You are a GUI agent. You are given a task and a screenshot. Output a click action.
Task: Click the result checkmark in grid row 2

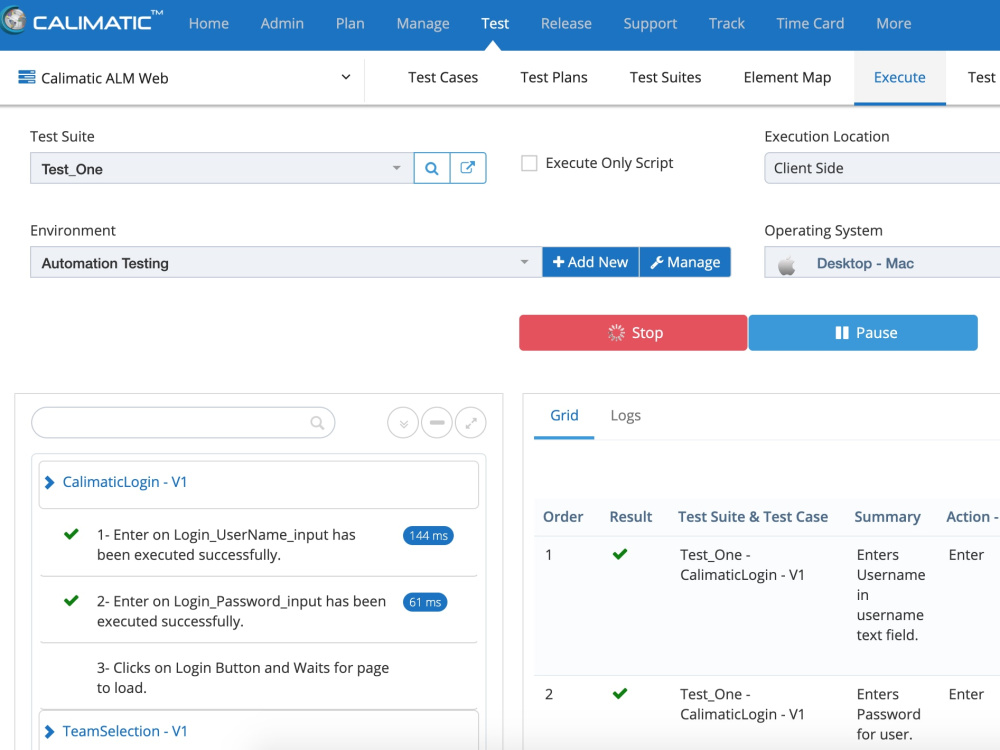point(620,693)
